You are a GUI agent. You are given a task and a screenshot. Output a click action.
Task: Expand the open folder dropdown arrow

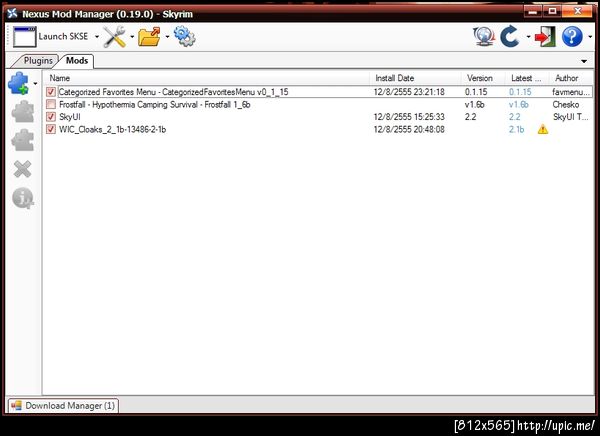pyautogui.click(x=167, y=37)
